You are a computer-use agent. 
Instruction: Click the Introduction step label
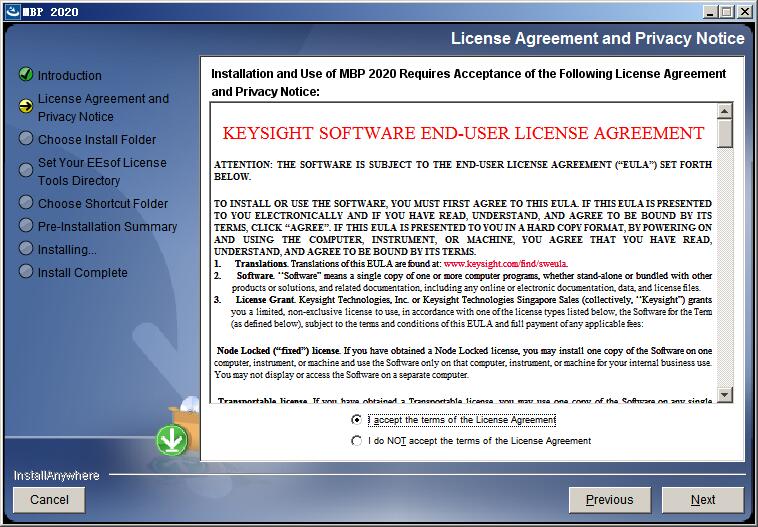70,75
